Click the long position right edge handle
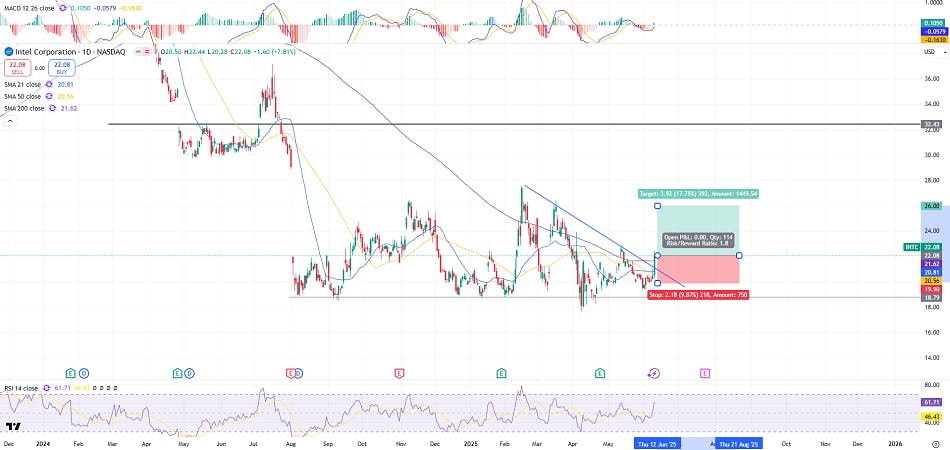Viewport: 950px width, 450px height. pos(740,255)
